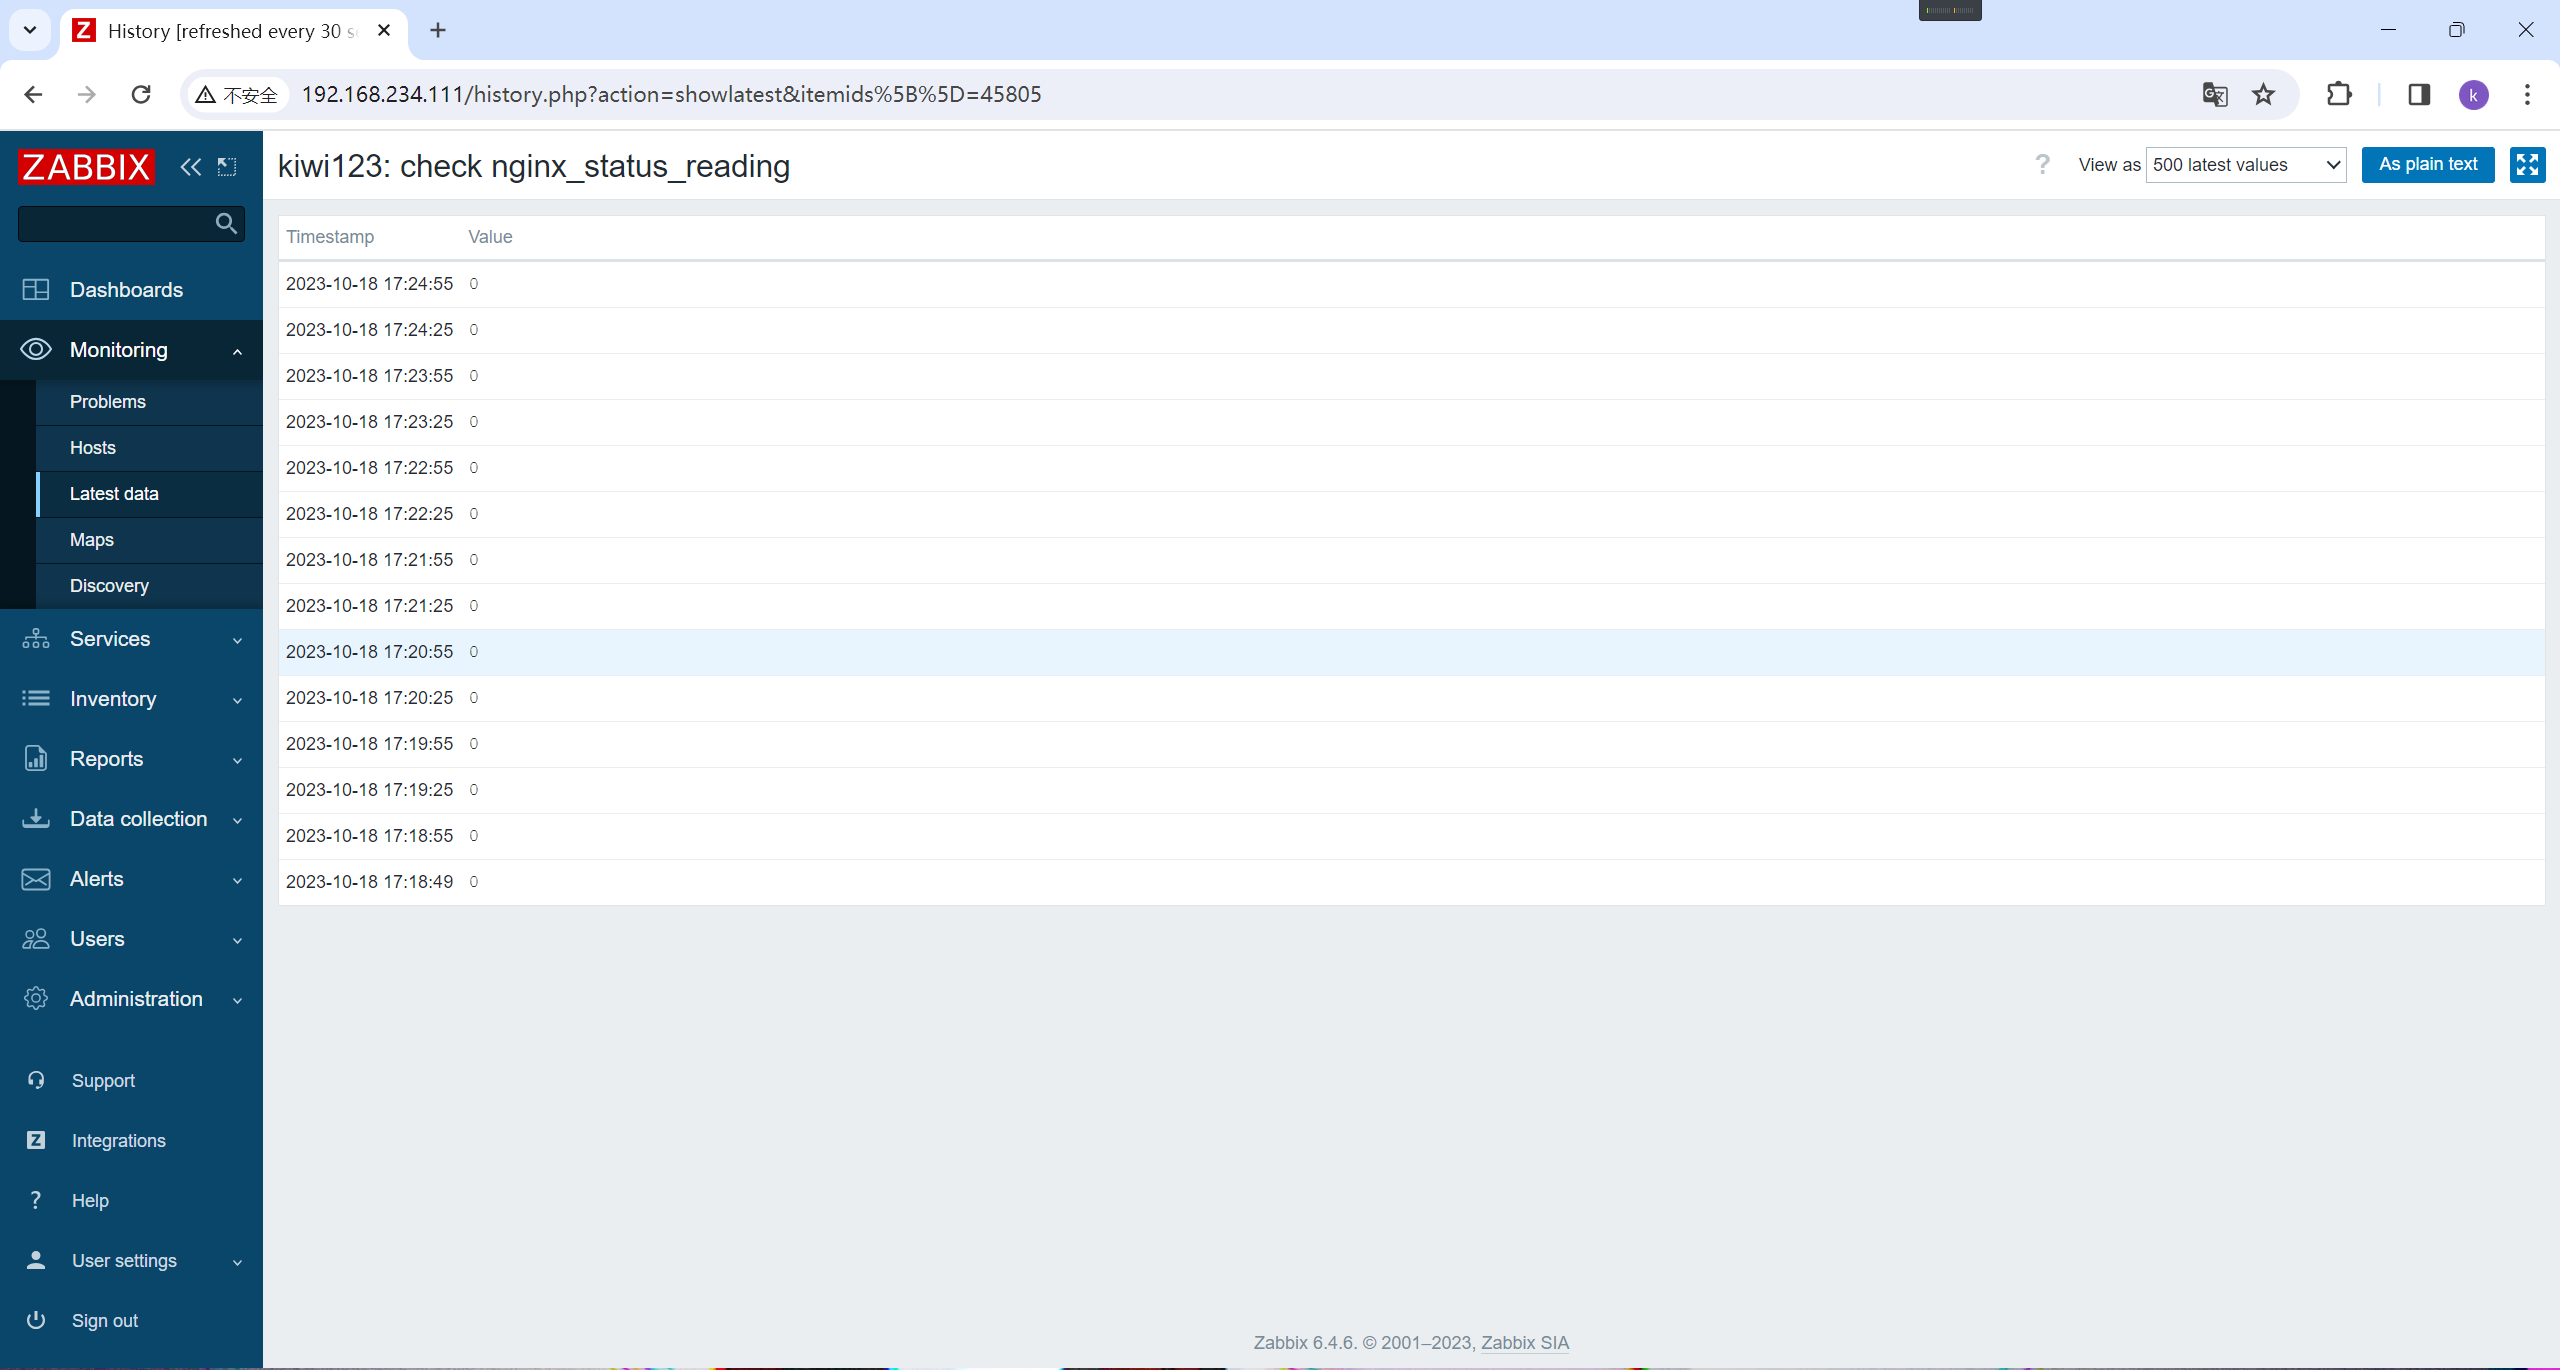The width and height of the screenshot is (2560, 1370).
Task: Open the Dashboards menu
Action: (126, 290)
